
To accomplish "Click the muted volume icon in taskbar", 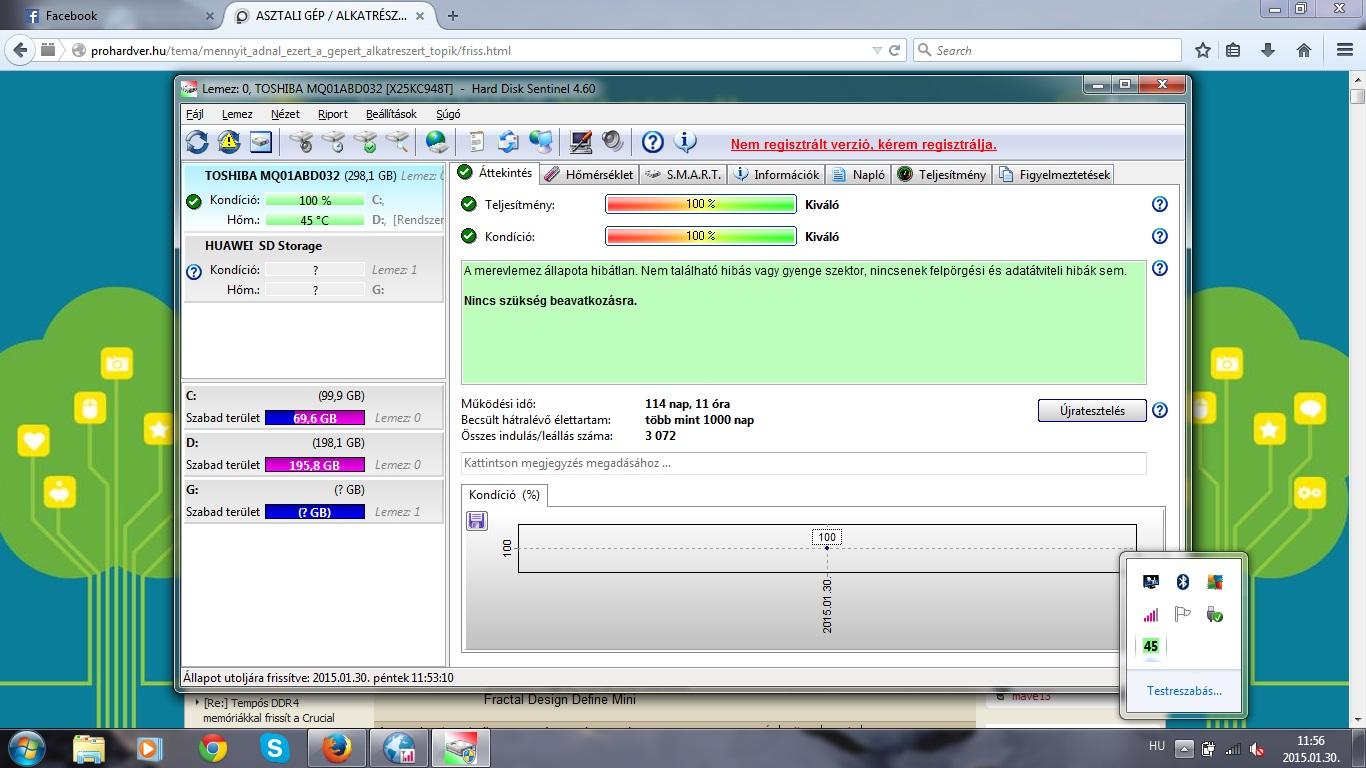I will (1257, 748).
